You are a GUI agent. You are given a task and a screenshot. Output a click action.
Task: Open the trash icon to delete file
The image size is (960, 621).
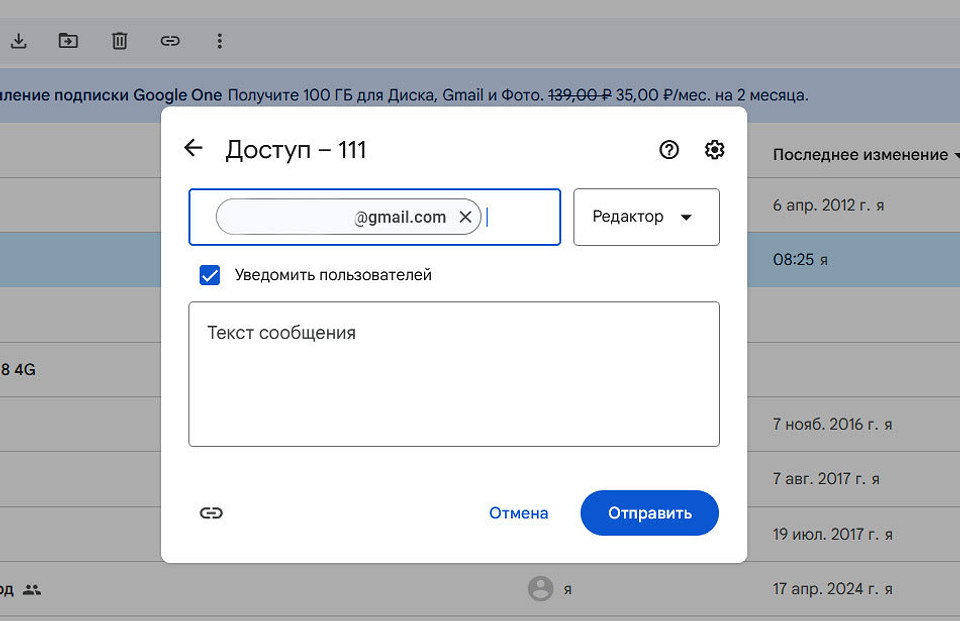[x=119, y=41]
